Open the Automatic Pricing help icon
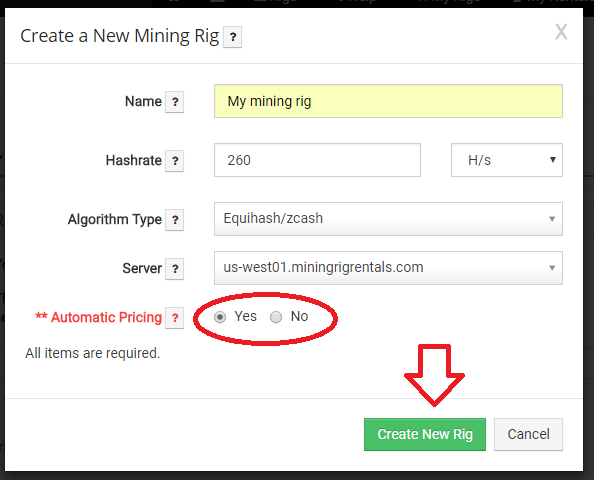 pos(175,318)
